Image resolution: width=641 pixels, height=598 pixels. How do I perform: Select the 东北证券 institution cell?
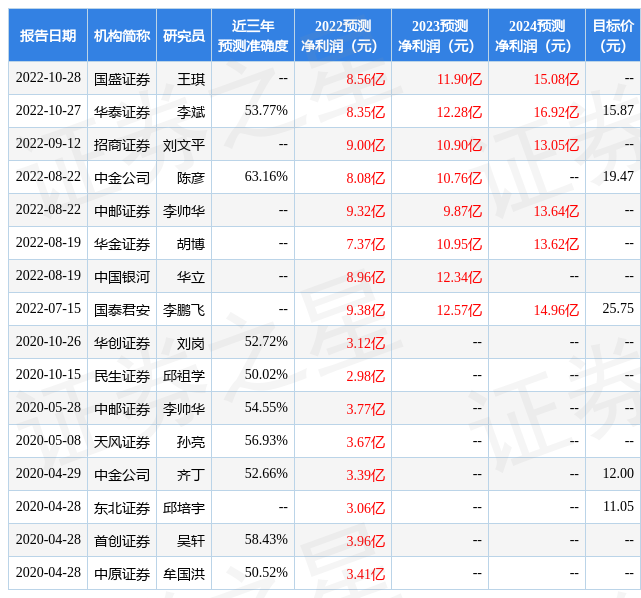coord(122,508)
